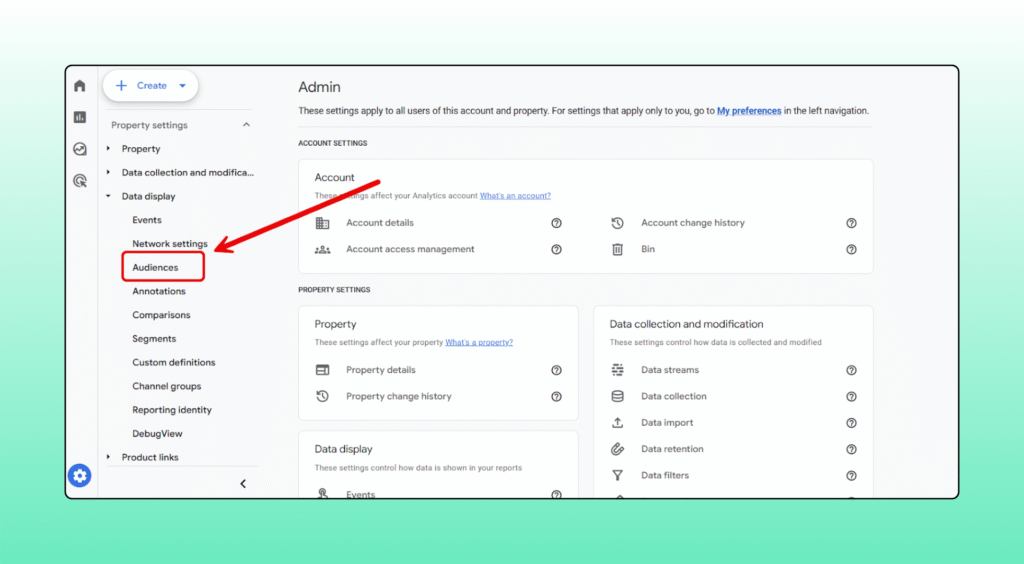Click the Admin gear icon
This screenshot has height=564, width=1024.
point(80,476)
